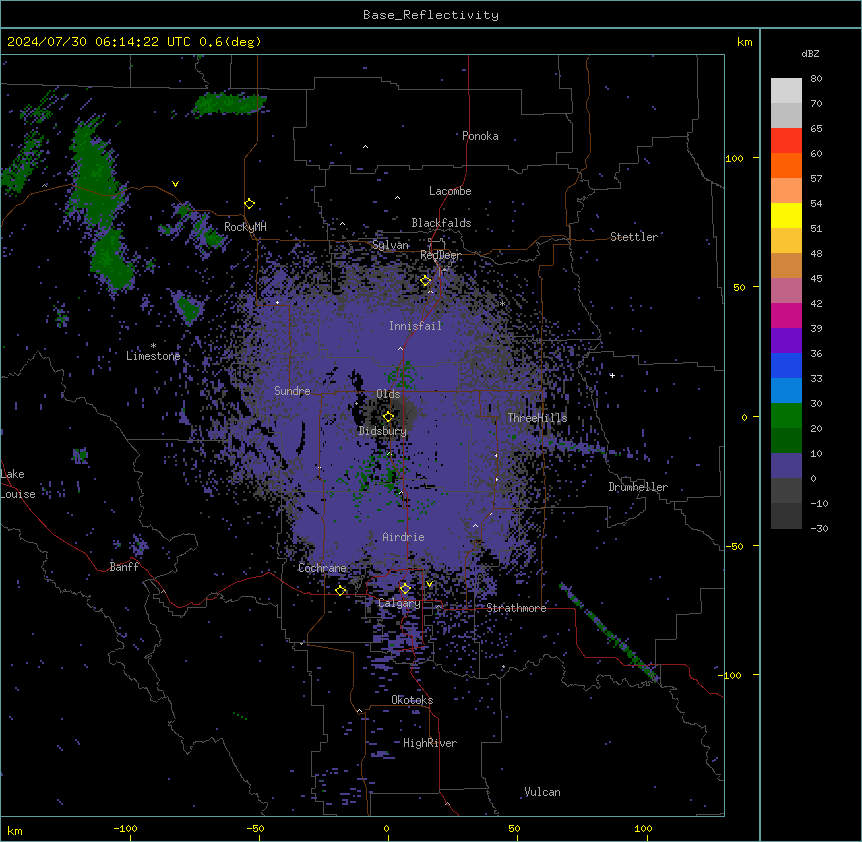Click the Sylvan label
Screen dimensions: 862x842
(x=390, y=245)
